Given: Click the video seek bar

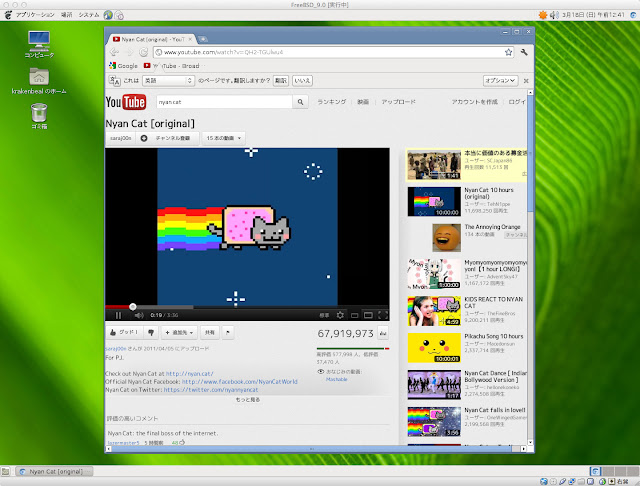Looking at the screenshot, I should pyautogui.click(x=247, y=307).
